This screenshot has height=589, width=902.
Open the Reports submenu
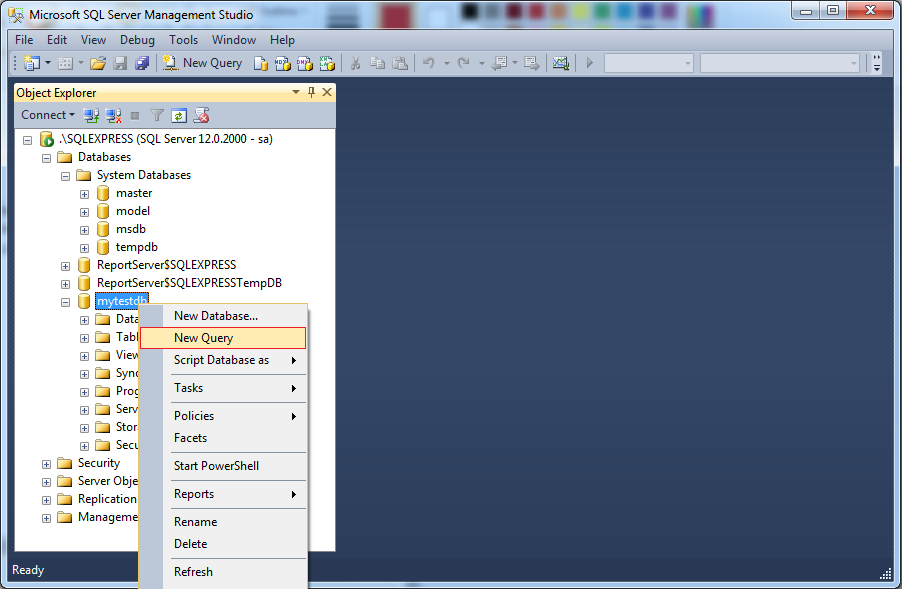(223, 494)
